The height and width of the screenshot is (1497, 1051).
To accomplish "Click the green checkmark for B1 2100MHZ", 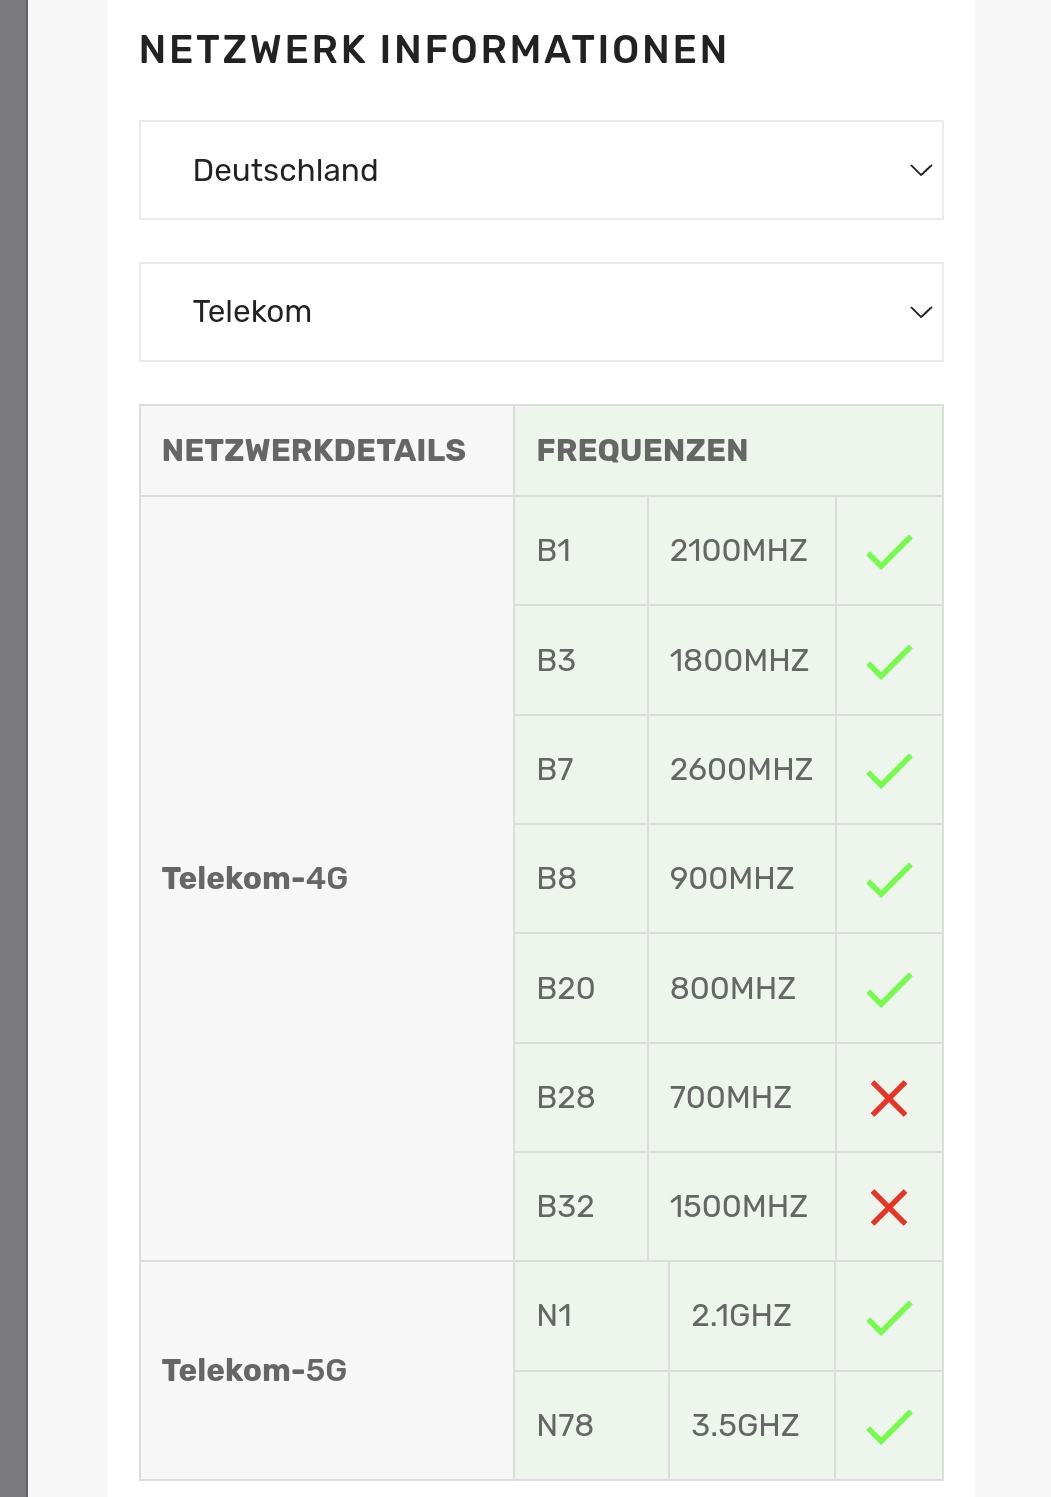I will [889, 551].
